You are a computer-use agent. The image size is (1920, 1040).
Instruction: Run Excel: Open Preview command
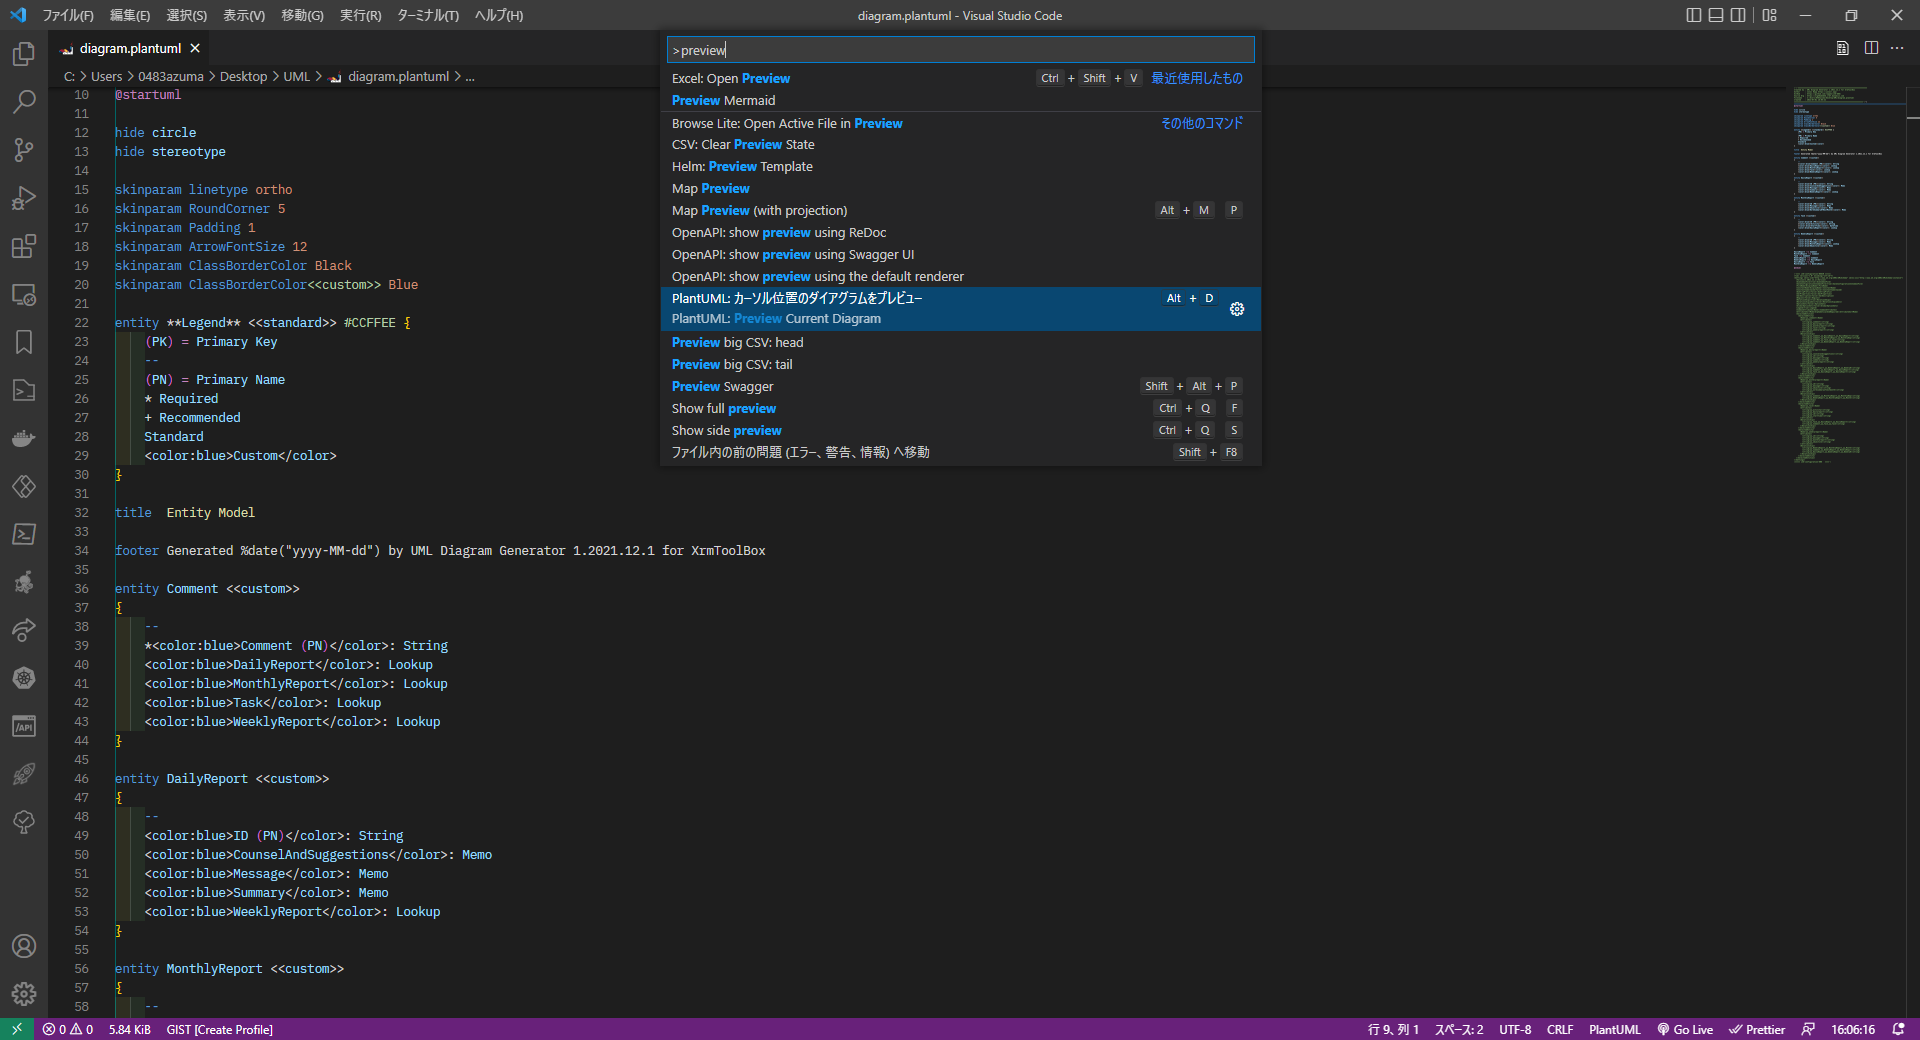[x=960, y=78]
